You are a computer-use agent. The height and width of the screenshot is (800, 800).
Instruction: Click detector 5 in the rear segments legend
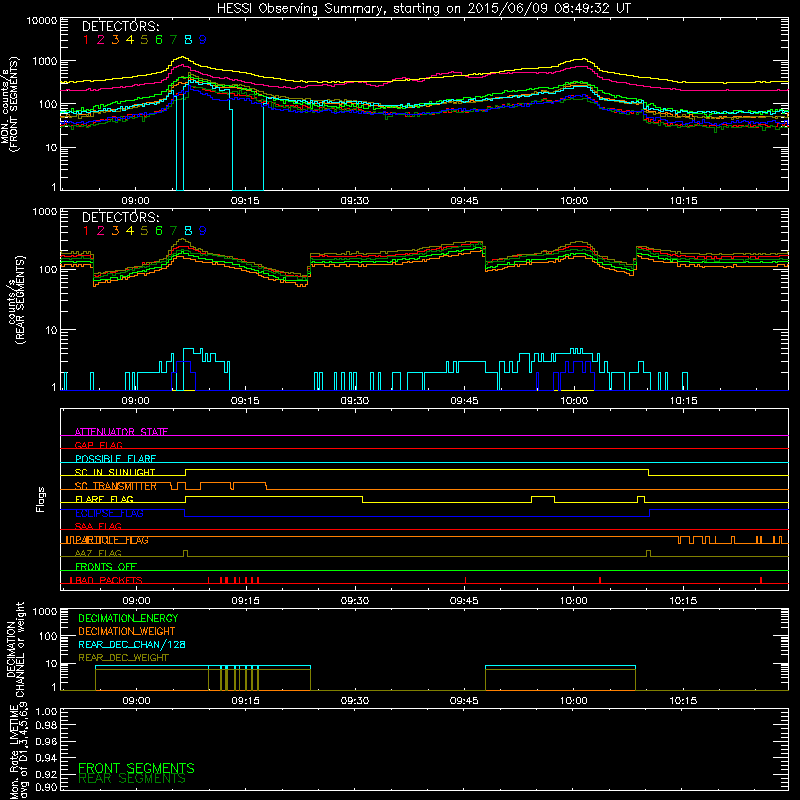click(x=144, y=231)
